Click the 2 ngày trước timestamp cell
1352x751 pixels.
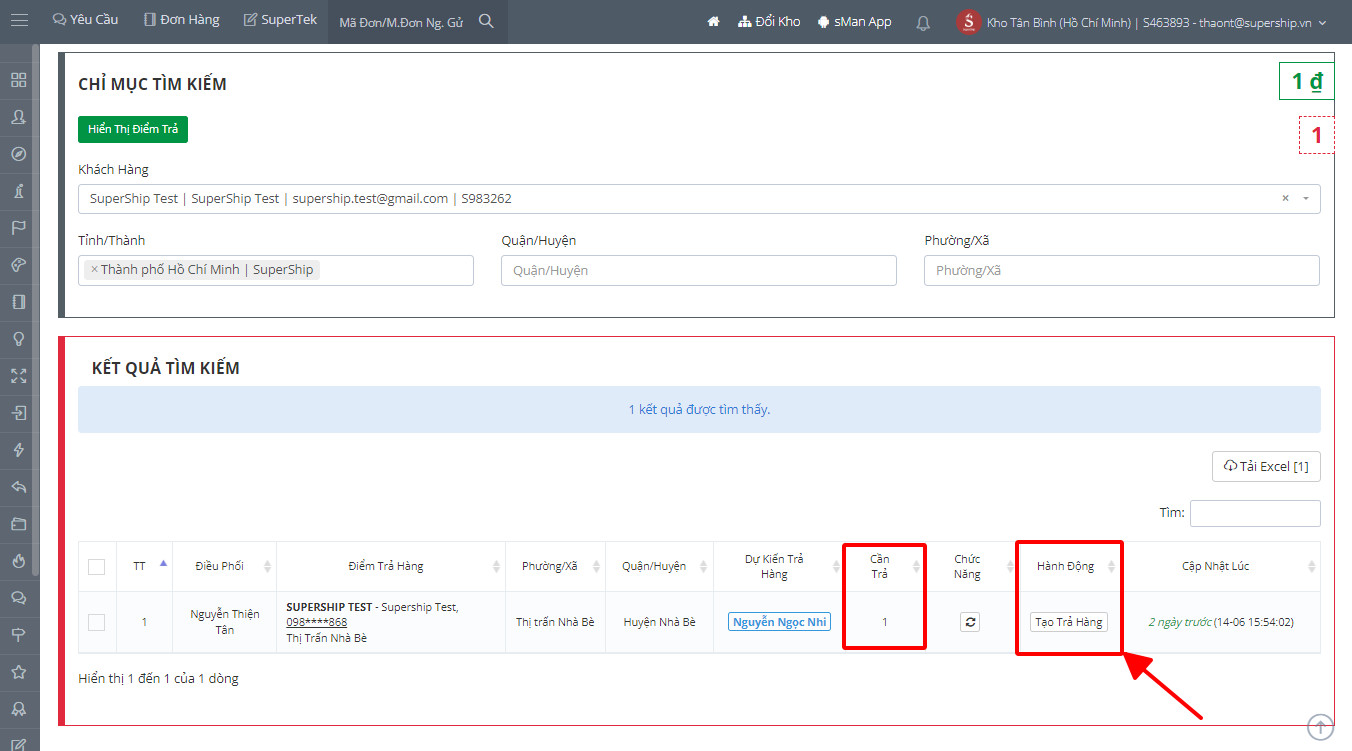(x=1221, y=622)
